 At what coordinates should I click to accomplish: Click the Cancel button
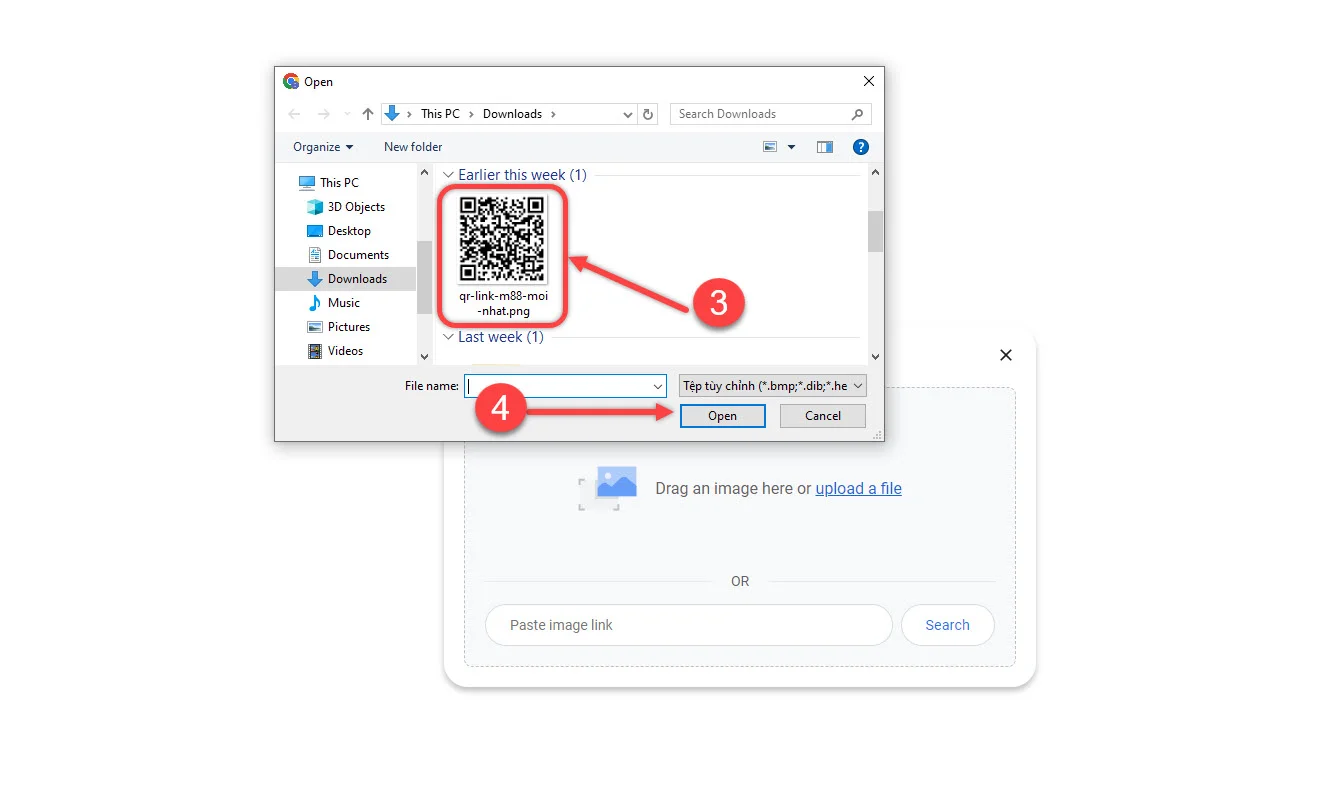823,416
